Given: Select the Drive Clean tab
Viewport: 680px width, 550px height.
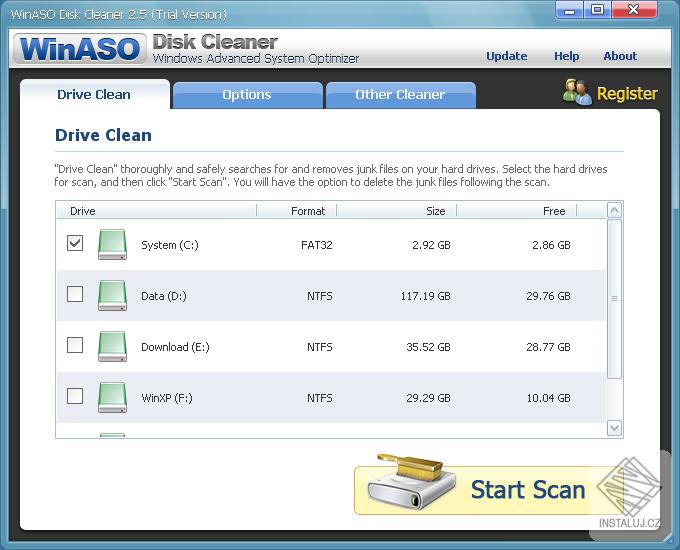Looking at the screenshot, I should pyautogui.click(x=94, y=95).
